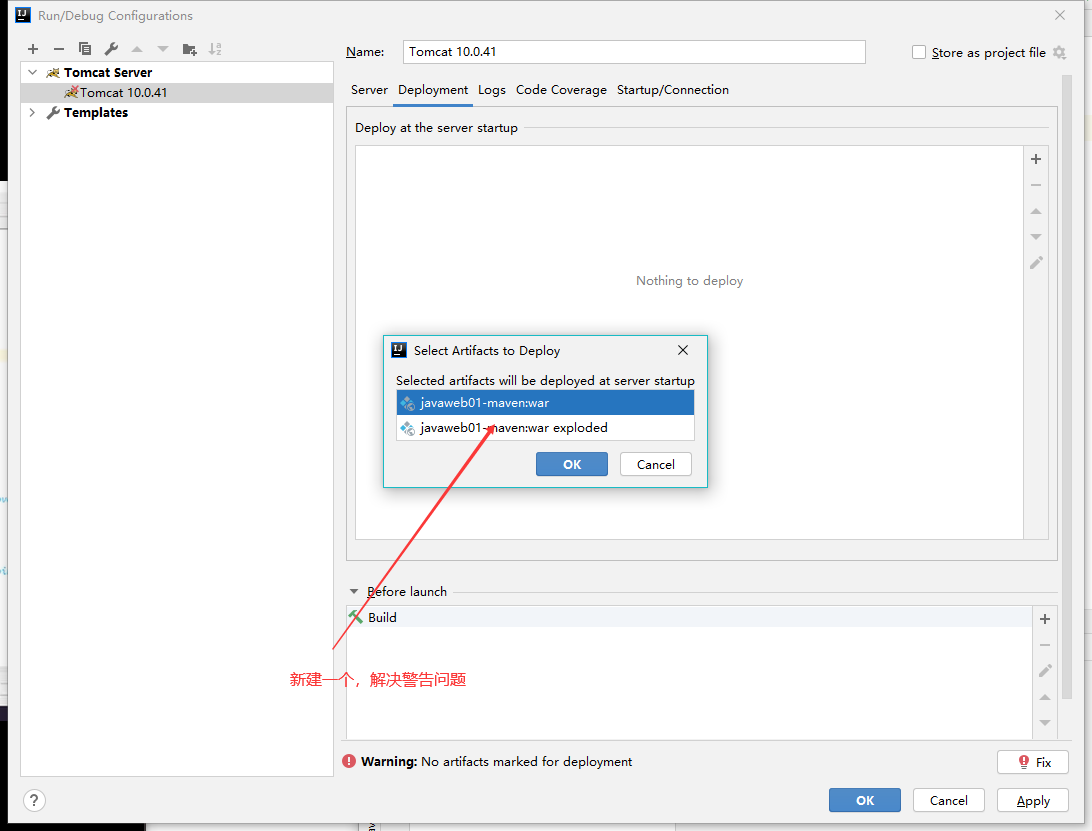Screen dimensions: 1092x831
Task: Remove artifact from deploy list
Action: coord(1036,185)
